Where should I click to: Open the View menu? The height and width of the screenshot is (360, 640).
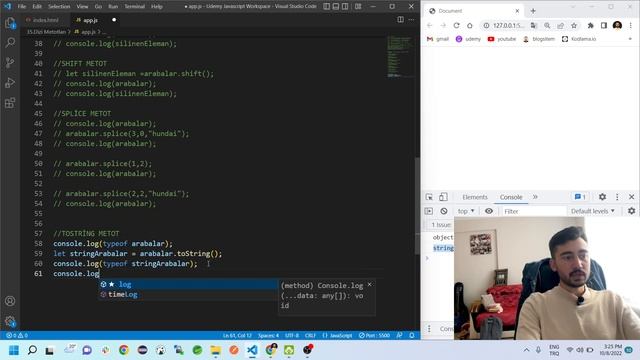(x=82, y=7)
